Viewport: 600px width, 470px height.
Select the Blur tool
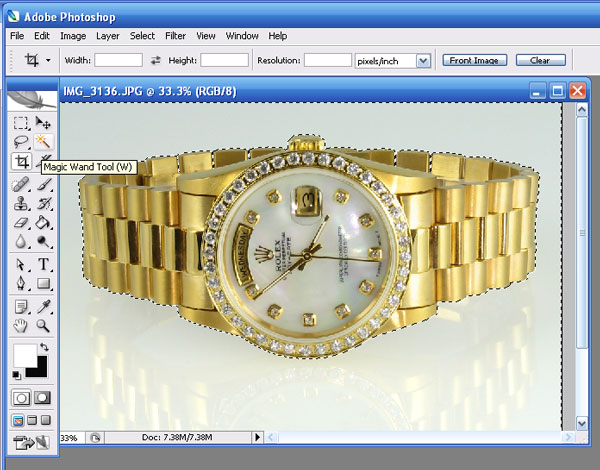pos(21,242)
